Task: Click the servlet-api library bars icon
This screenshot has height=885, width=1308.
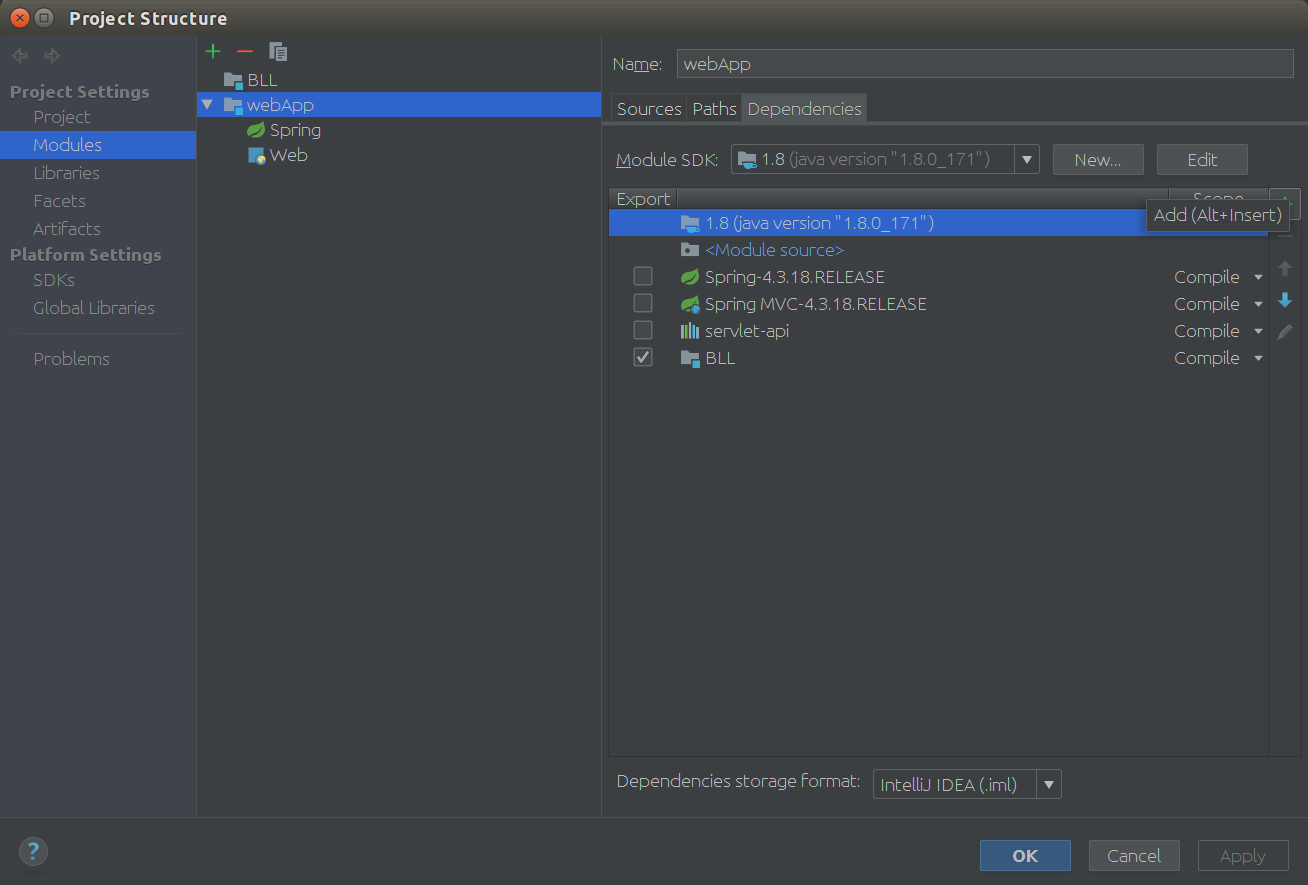Action: pyautogui.click(x=690, y=331)
